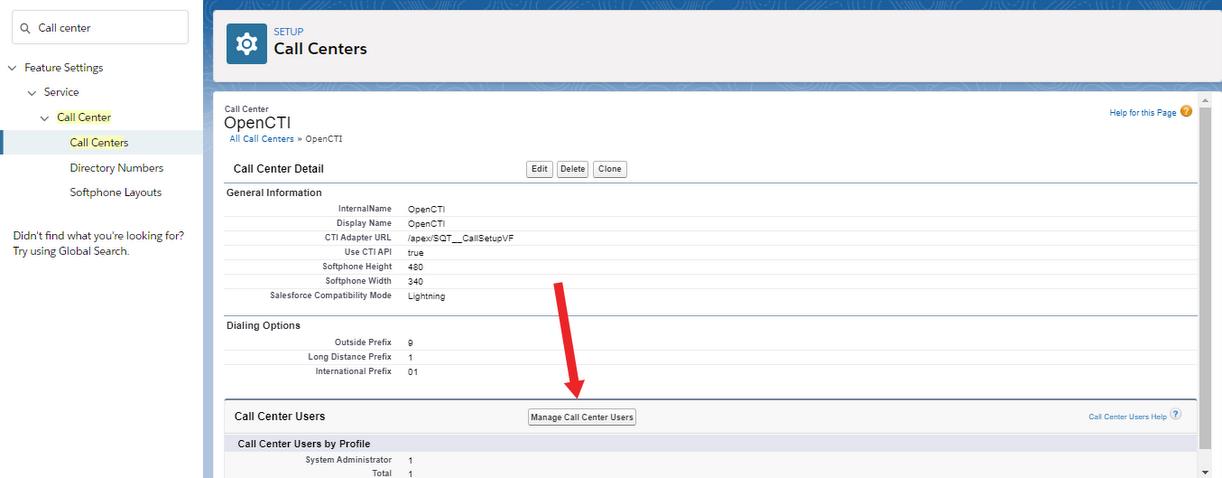Click the System Administrator profile label
1222x478 pixels.
[x=348, y=459]
